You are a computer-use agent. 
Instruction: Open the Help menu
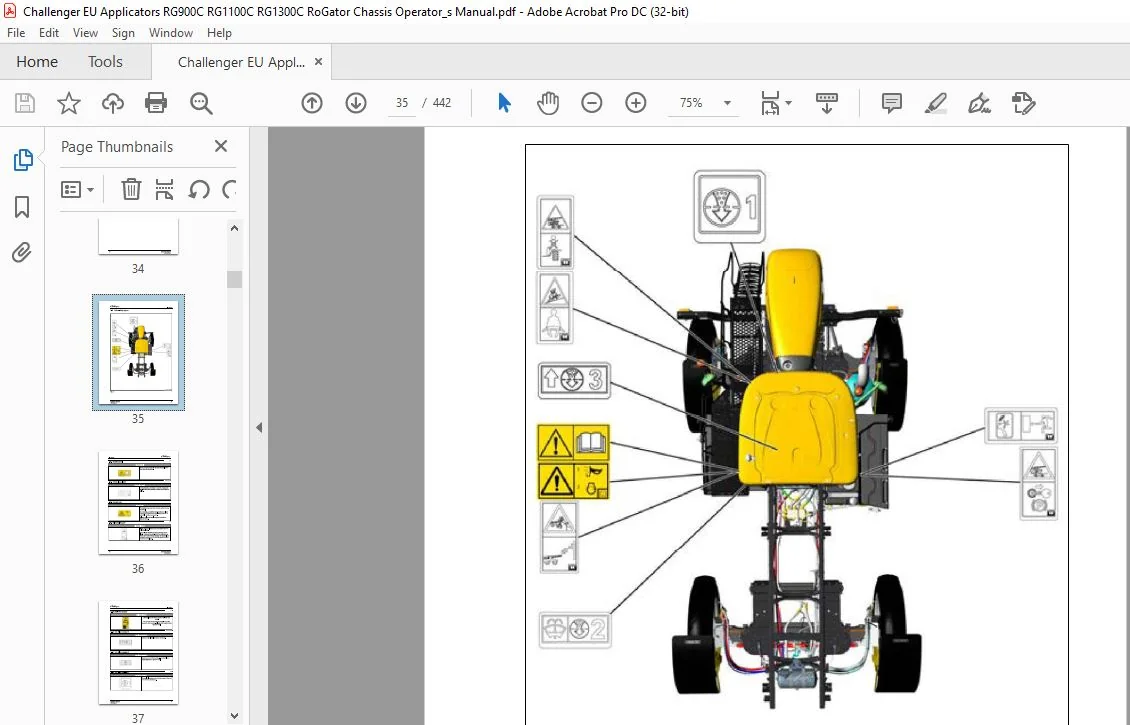tap(219, 32)
